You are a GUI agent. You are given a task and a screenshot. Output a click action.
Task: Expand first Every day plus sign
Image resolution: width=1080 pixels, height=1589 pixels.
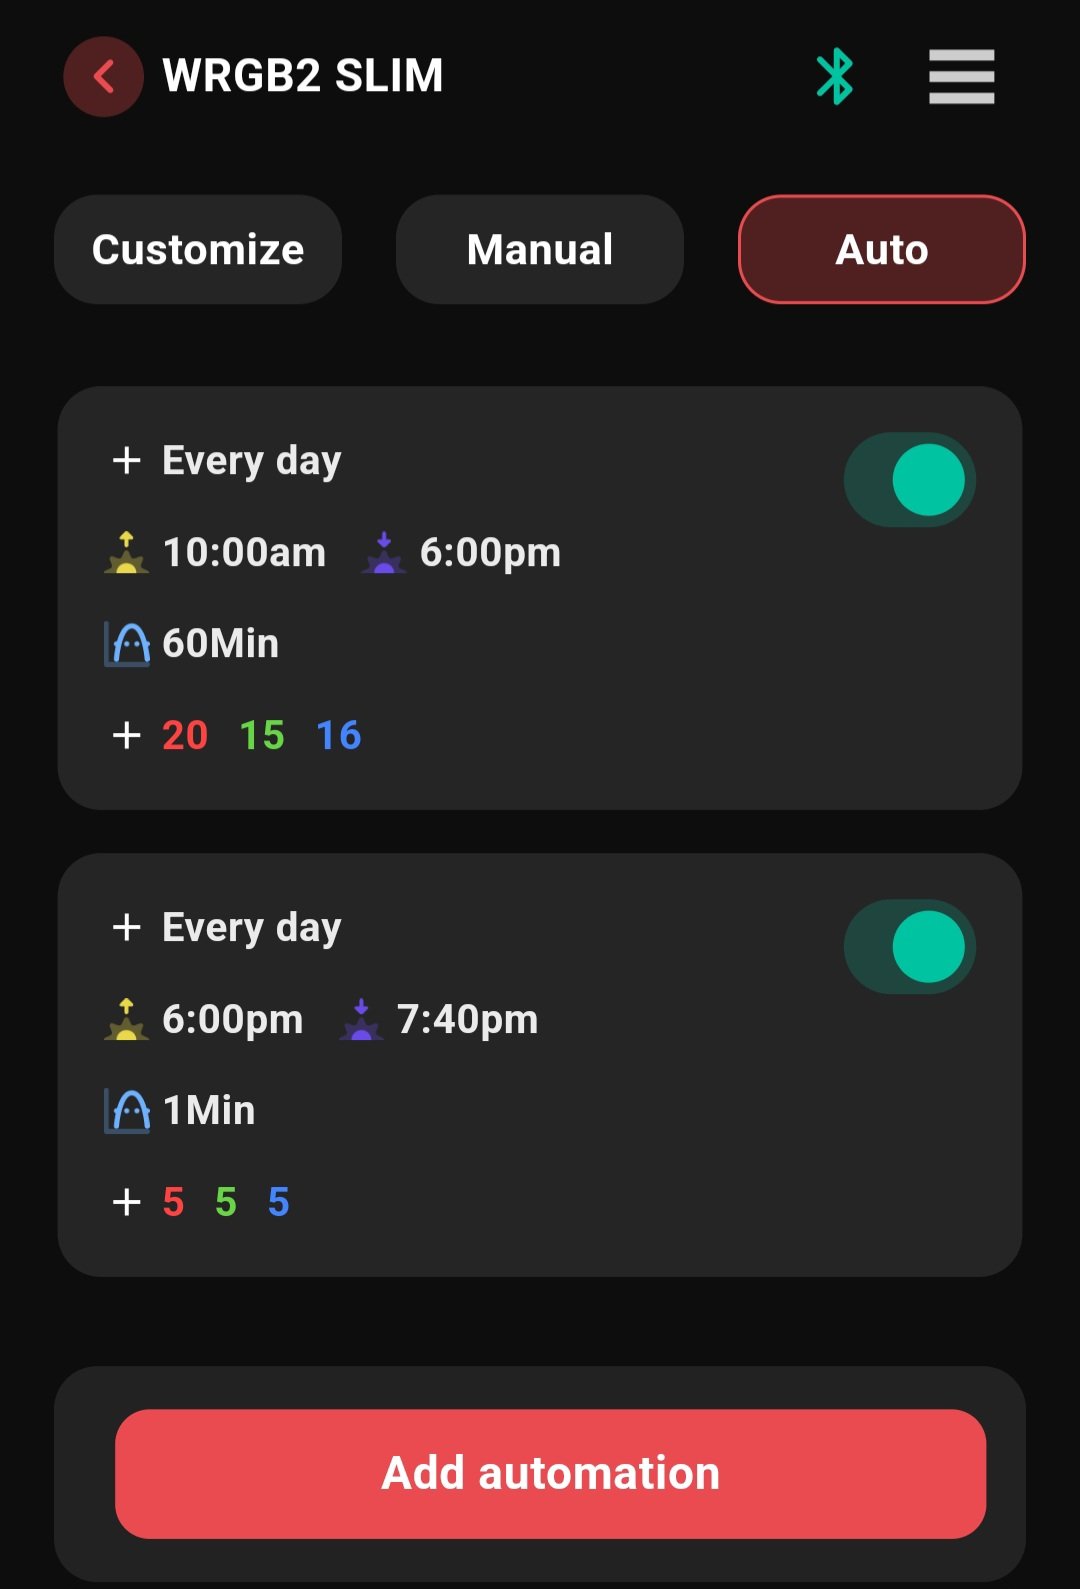126,461
